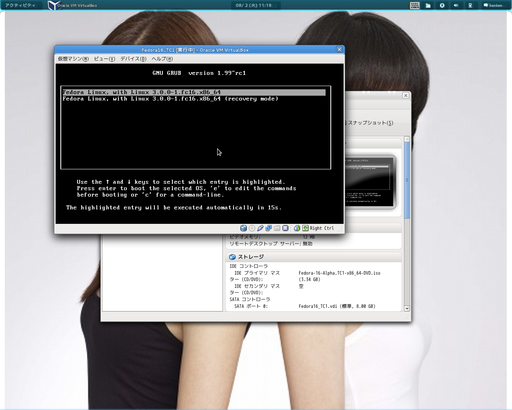The height and width of the screenshot is (410, 512).
Task: Click the スナップショット tab in VirtualBox Manager
Action: click(x=370, y=123)
